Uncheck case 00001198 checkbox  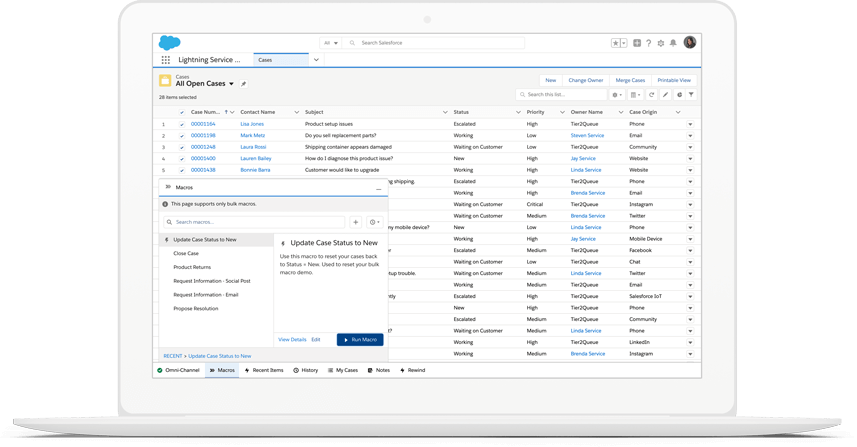(x=182, y=136)
